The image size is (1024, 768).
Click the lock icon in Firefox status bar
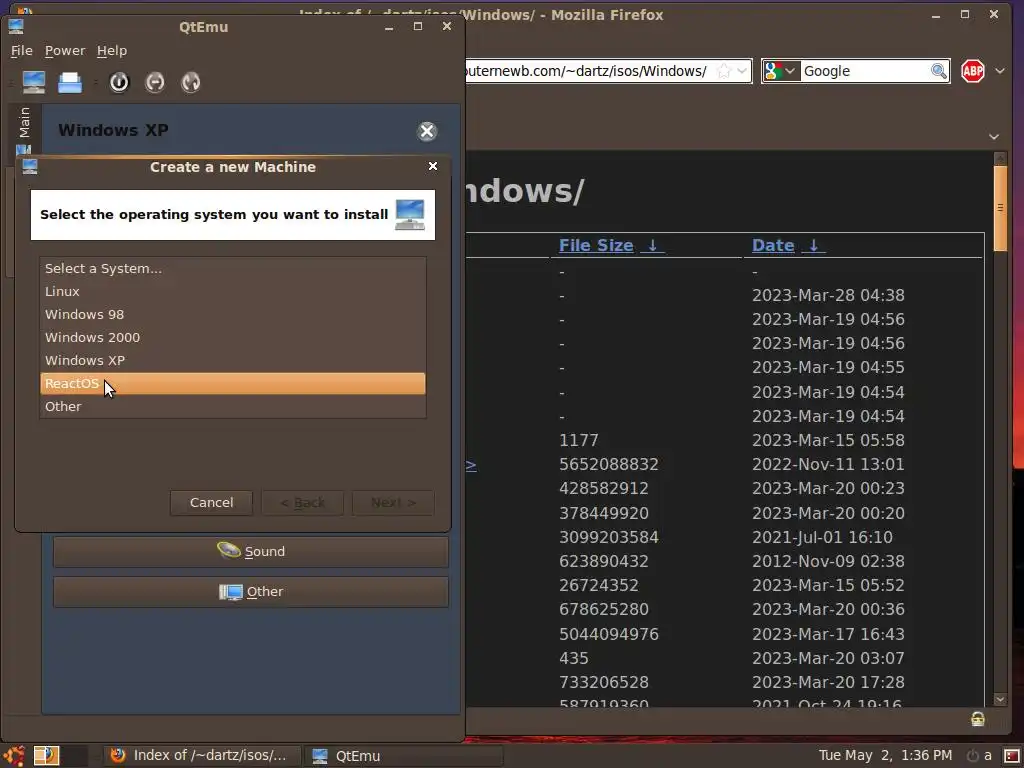(978, 719)
